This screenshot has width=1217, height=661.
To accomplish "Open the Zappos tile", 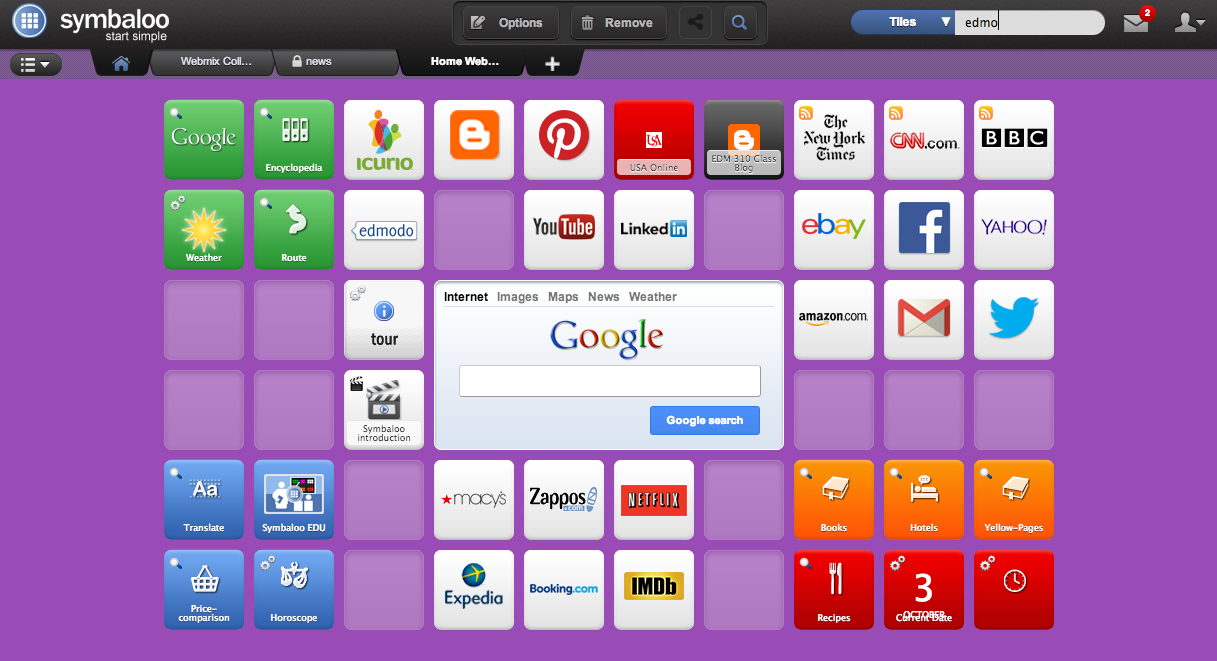I will coord(564,500).
